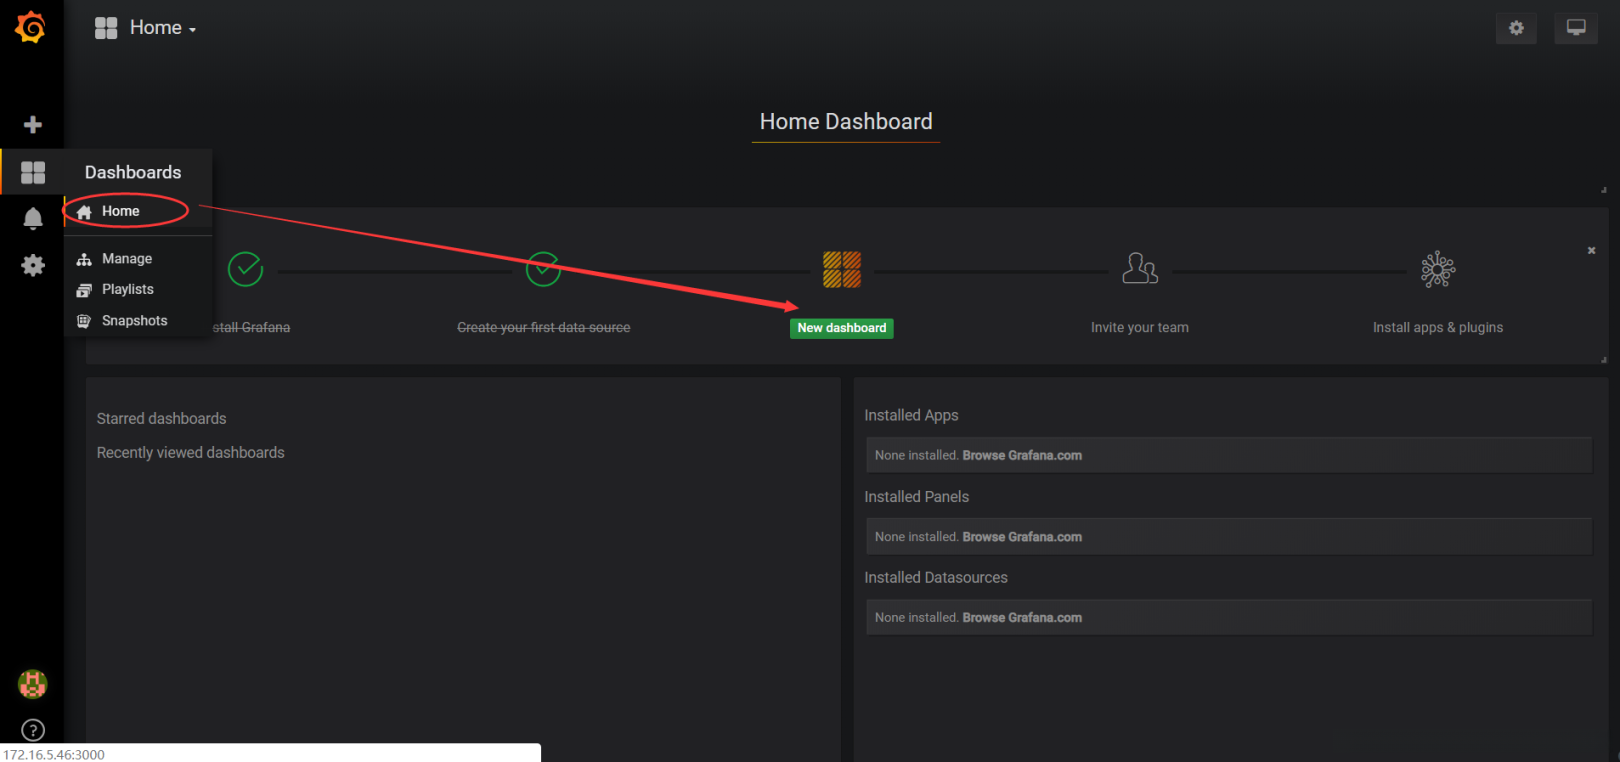This screenshot has height=762, width=1620.
Task: Select the Dashboards grid icon in sidebar
Action: [33, 172]
